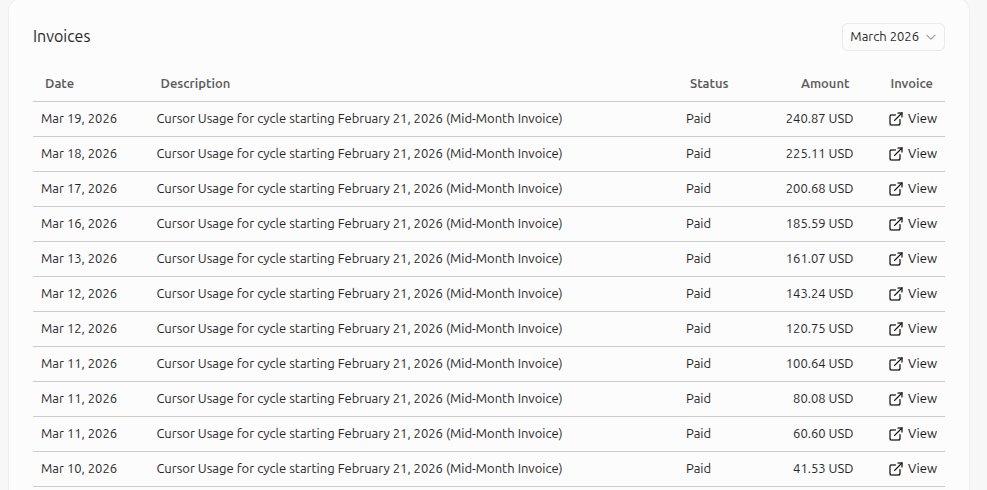Click the 200.68 USD amount
Viewport: 987px width, 490px height.
[820, 188]
